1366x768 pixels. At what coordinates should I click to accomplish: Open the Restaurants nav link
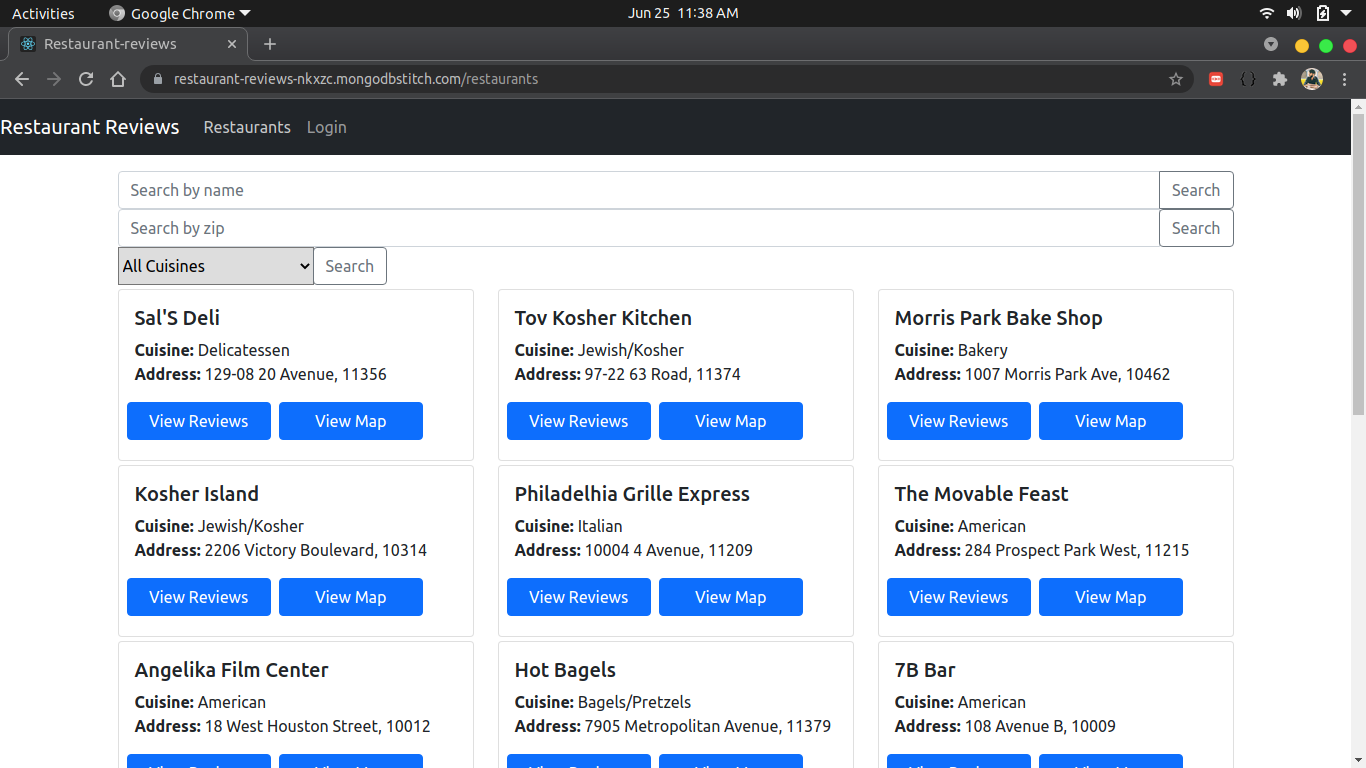[x=247, y=127]
